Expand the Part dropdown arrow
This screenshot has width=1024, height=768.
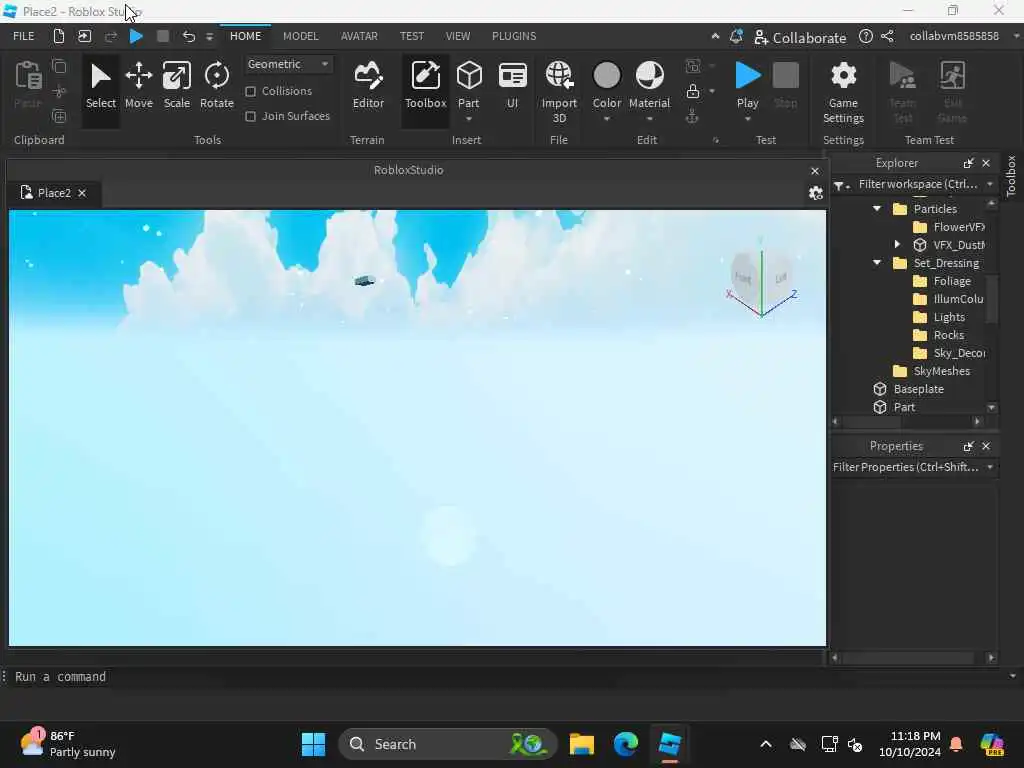click(x=469, y=119)
